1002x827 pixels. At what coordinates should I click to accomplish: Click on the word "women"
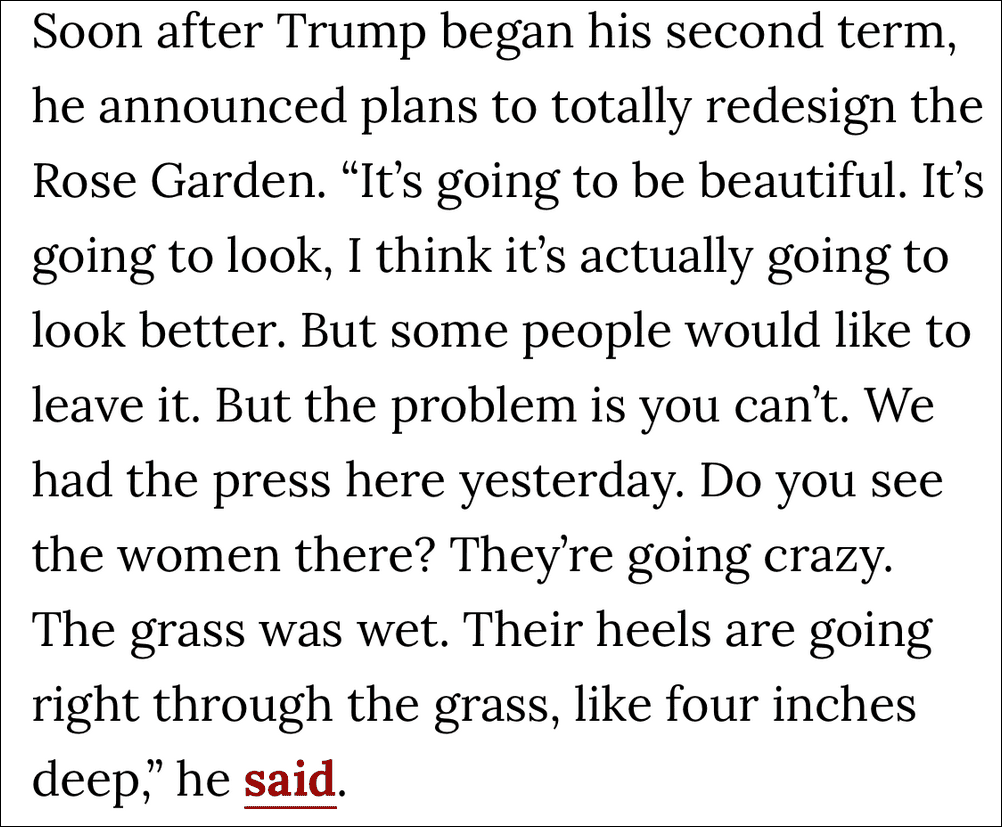tap(199, 555)
